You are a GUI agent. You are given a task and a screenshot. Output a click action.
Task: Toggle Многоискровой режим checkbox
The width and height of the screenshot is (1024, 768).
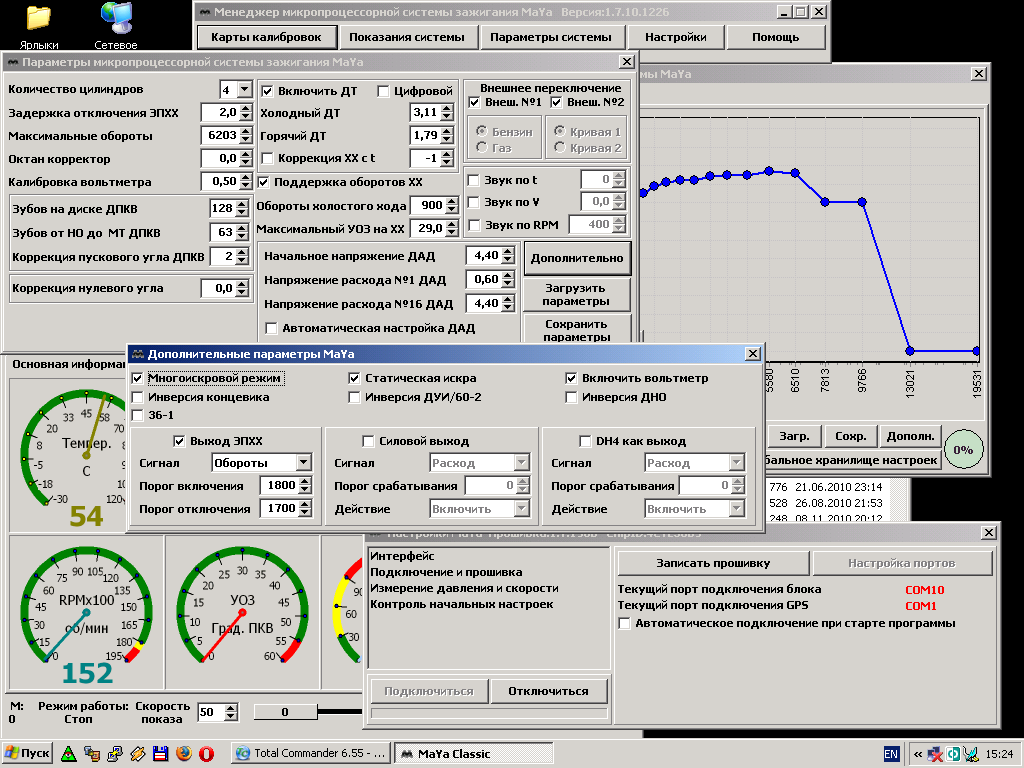click(x=137, y=378)
